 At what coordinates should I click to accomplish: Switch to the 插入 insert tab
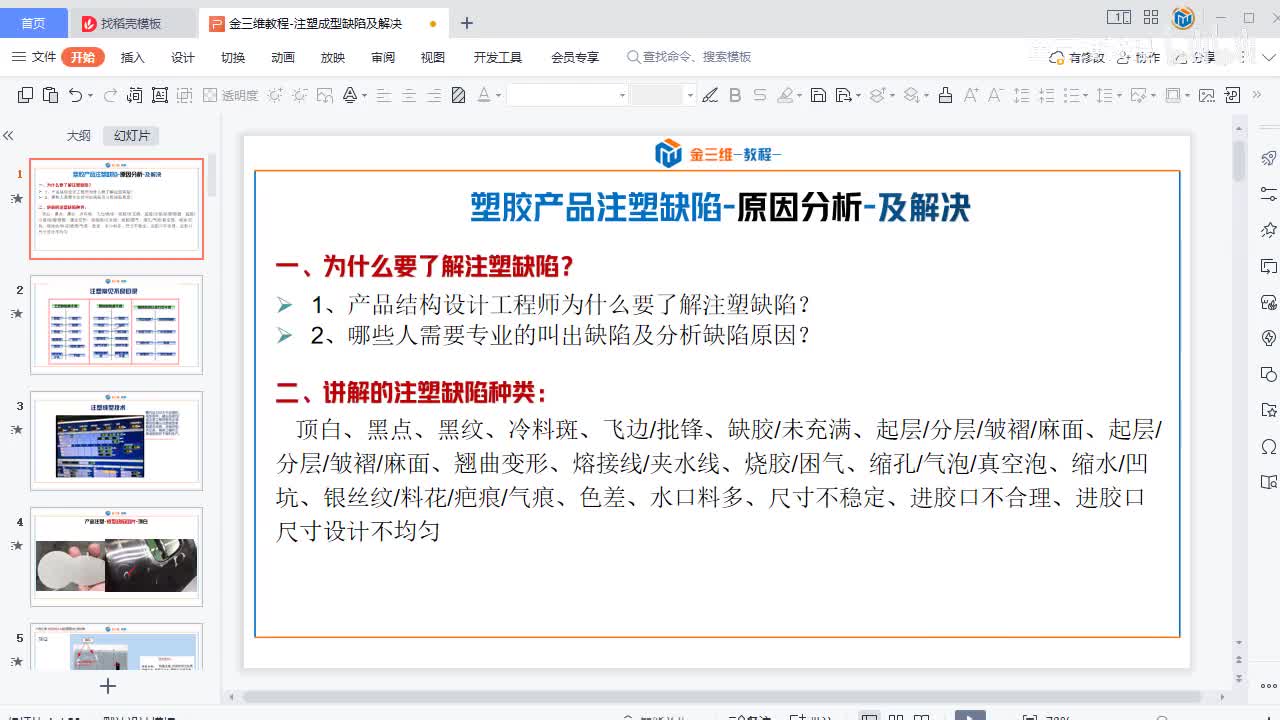133,57
